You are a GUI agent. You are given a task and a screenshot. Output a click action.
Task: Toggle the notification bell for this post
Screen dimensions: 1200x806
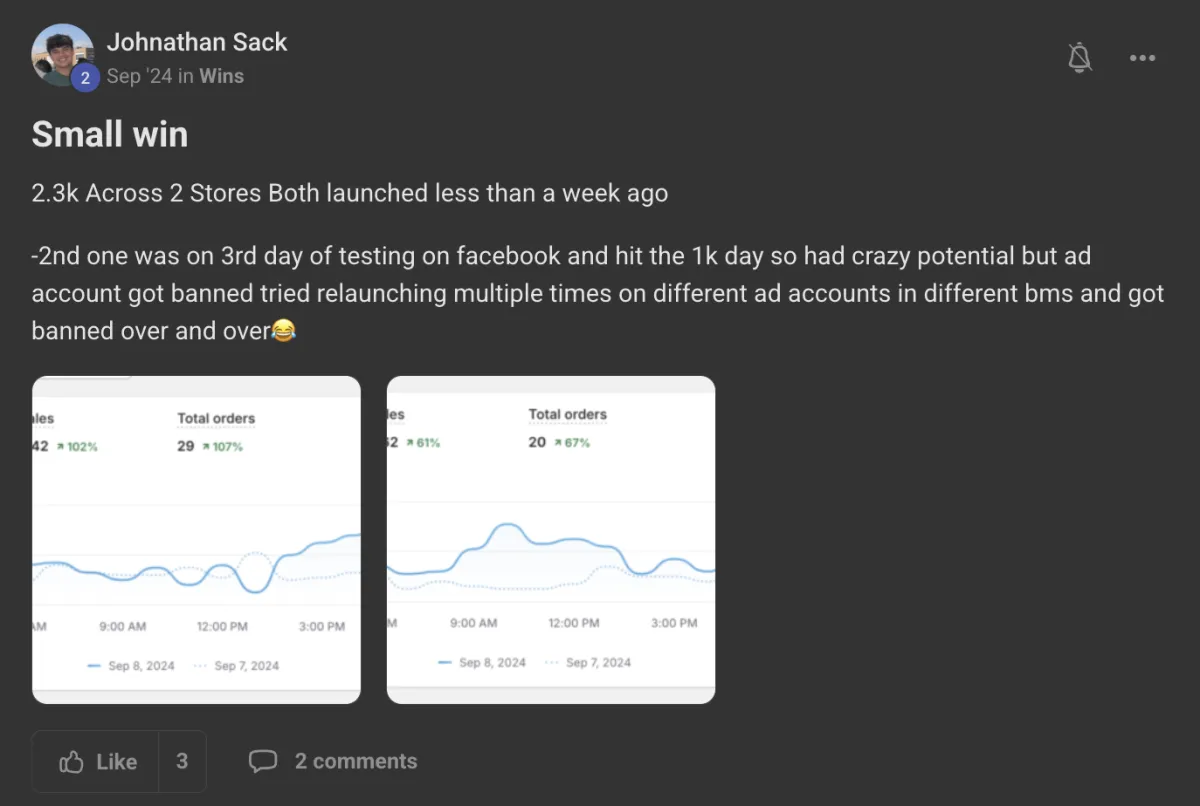1079,58
